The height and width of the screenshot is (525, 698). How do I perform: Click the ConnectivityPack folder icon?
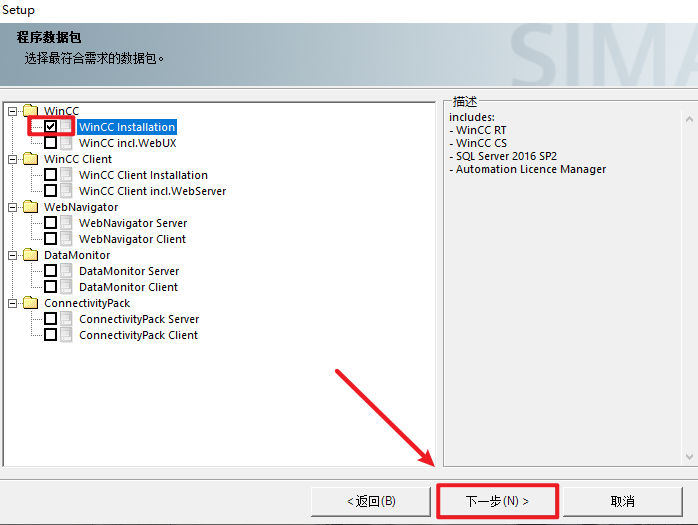30,303
